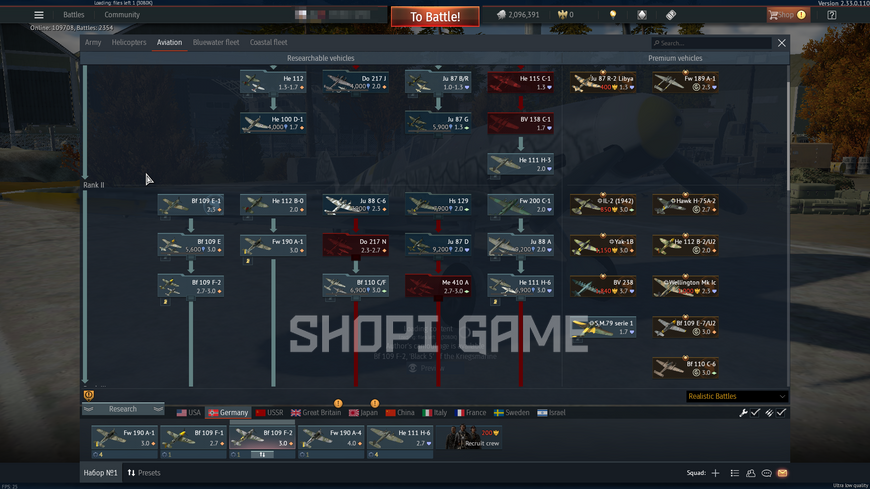Image resolution: width=870 pixels, height=489 pixels.
Task: Click the vehicle Search field
Action: click(711, 43)
